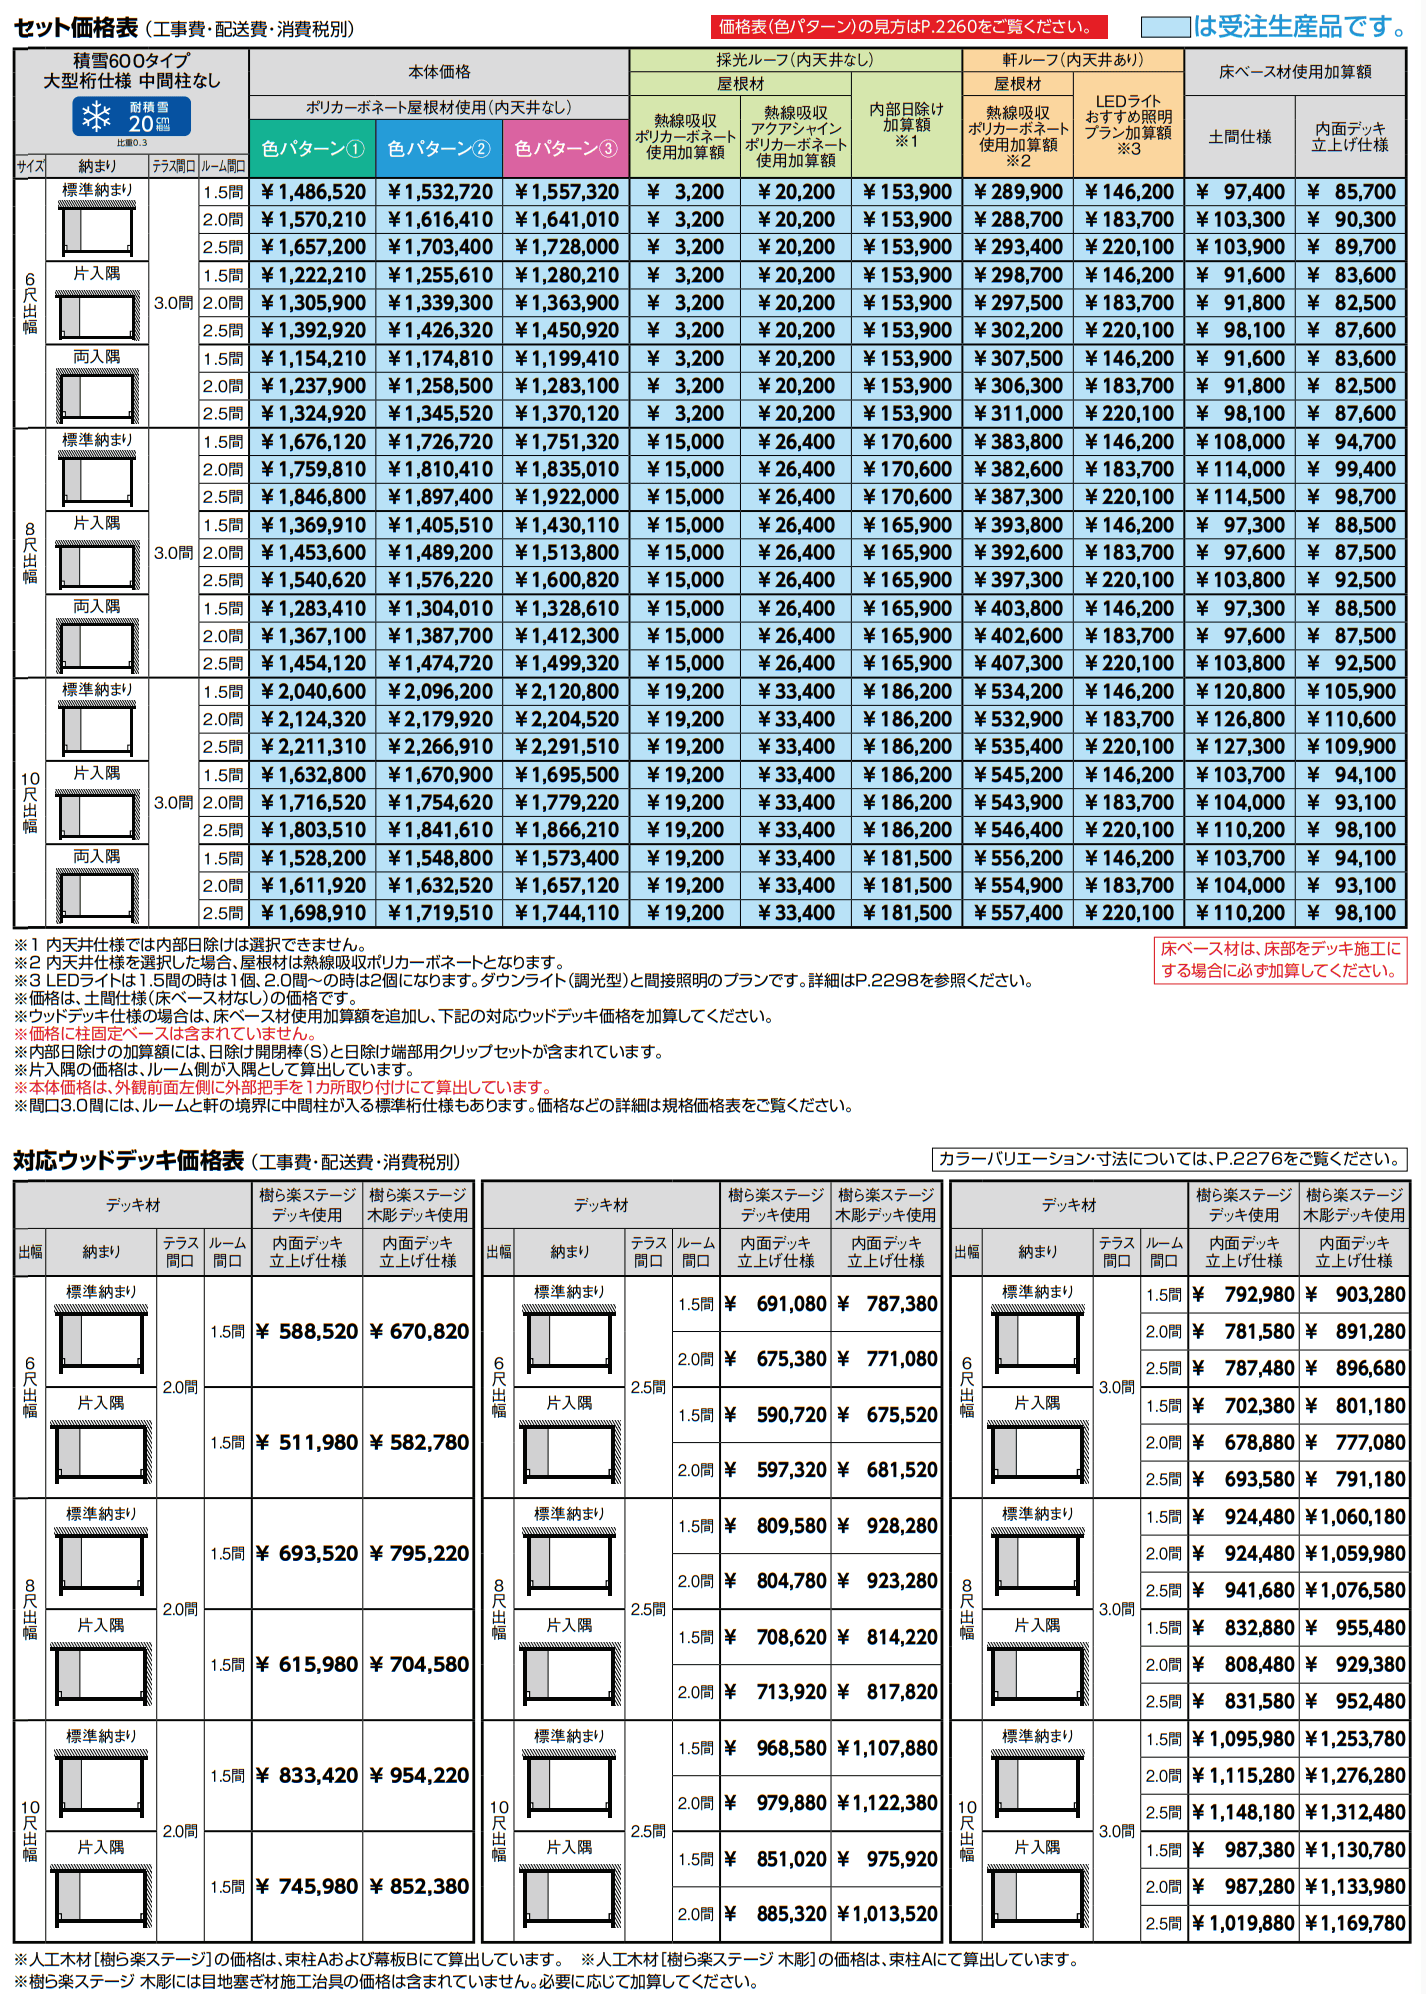Click the LEDライトおすすめ照明プラン加算額 header
Image resolution: width=1426 pixels, height=1994 pixels.
click(1128, 125)
